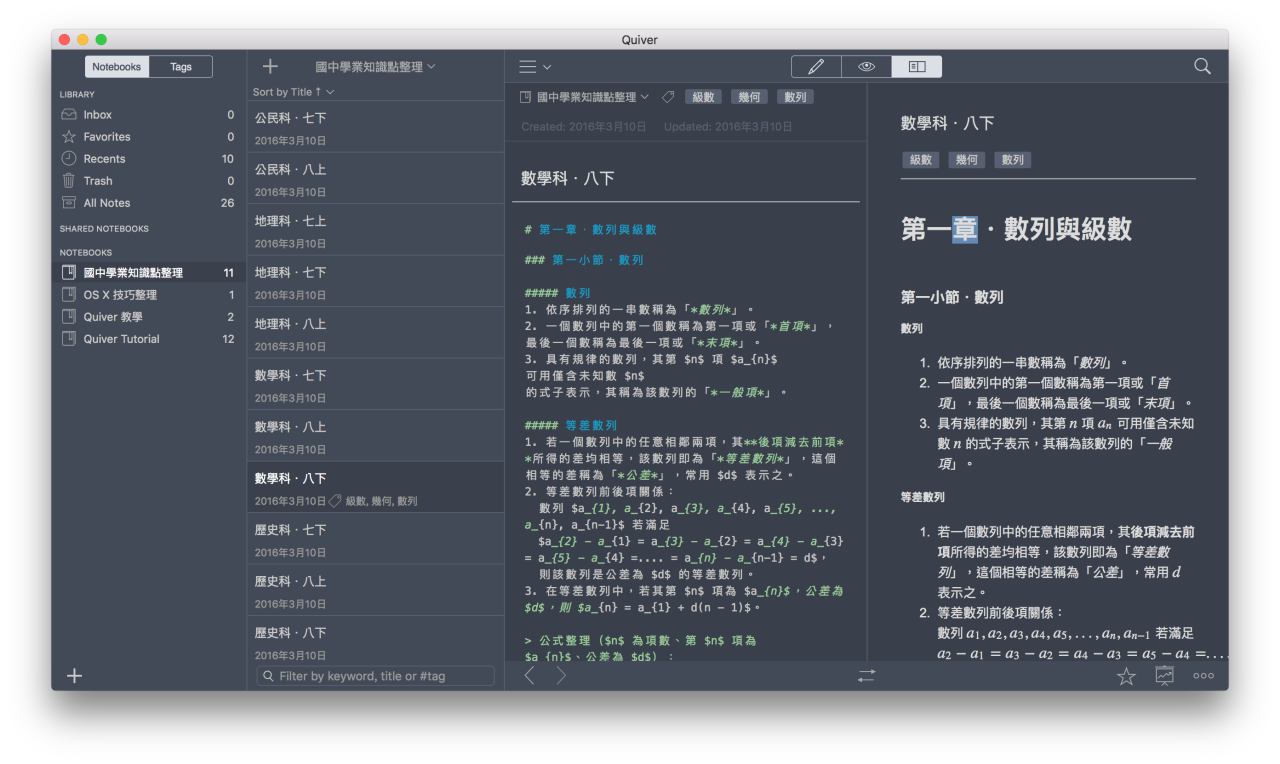The width and height of the screenshot is (1280, 764).
Task: Click the 數列 tag in preview pane
Action: click(1012, 160)
